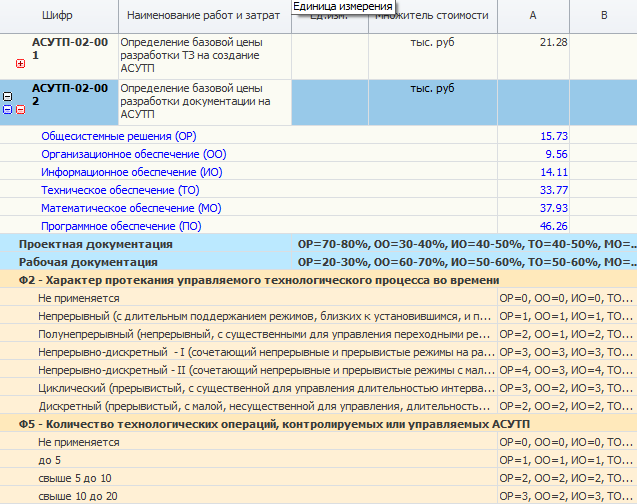This screenshot has width=637, height=504.
Task: Click value 33.77
Action: [554, 190]
